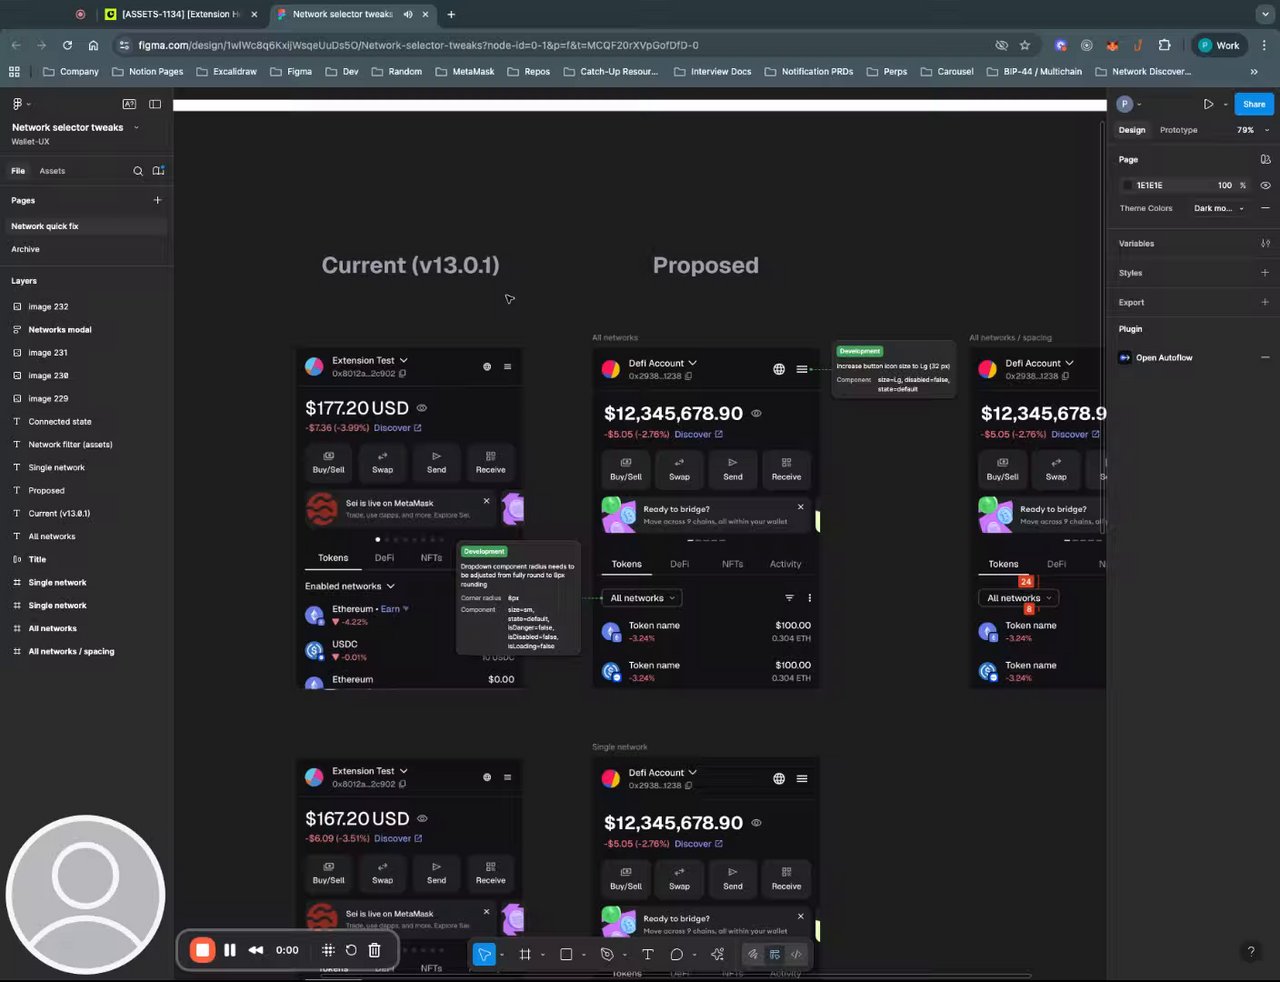Switch to the Design tab

1132,130
